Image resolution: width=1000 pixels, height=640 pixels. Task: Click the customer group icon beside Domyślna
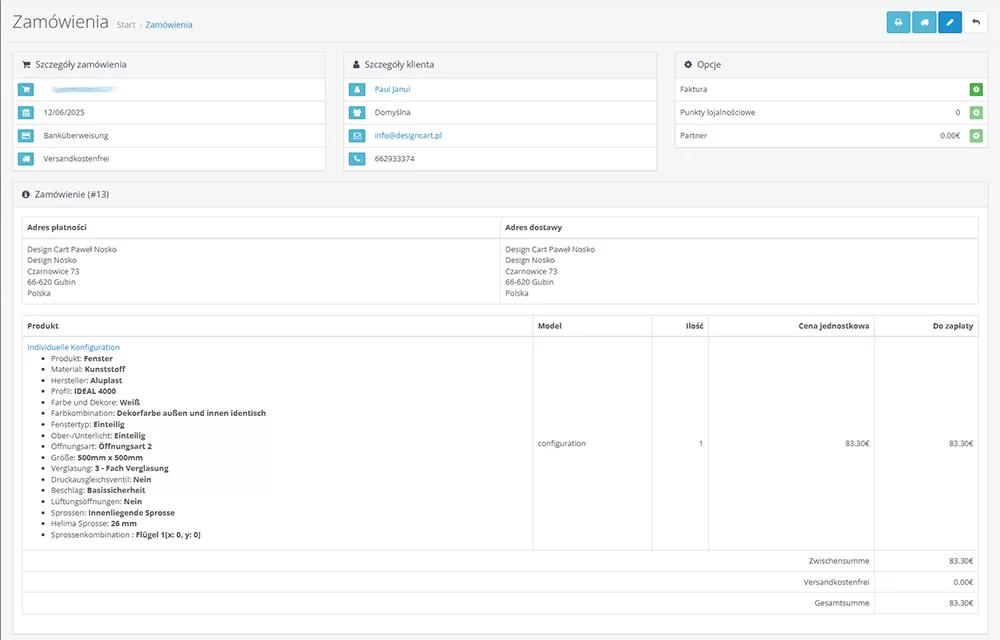coord(357,113)
